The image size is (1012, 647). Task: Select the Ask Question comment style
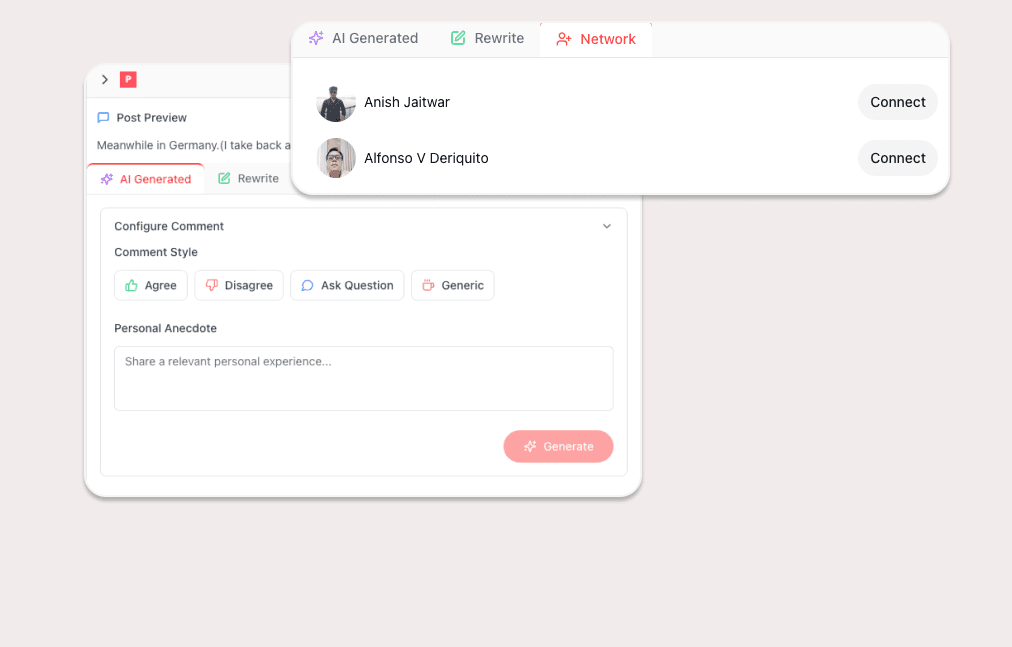click(347, 285)
